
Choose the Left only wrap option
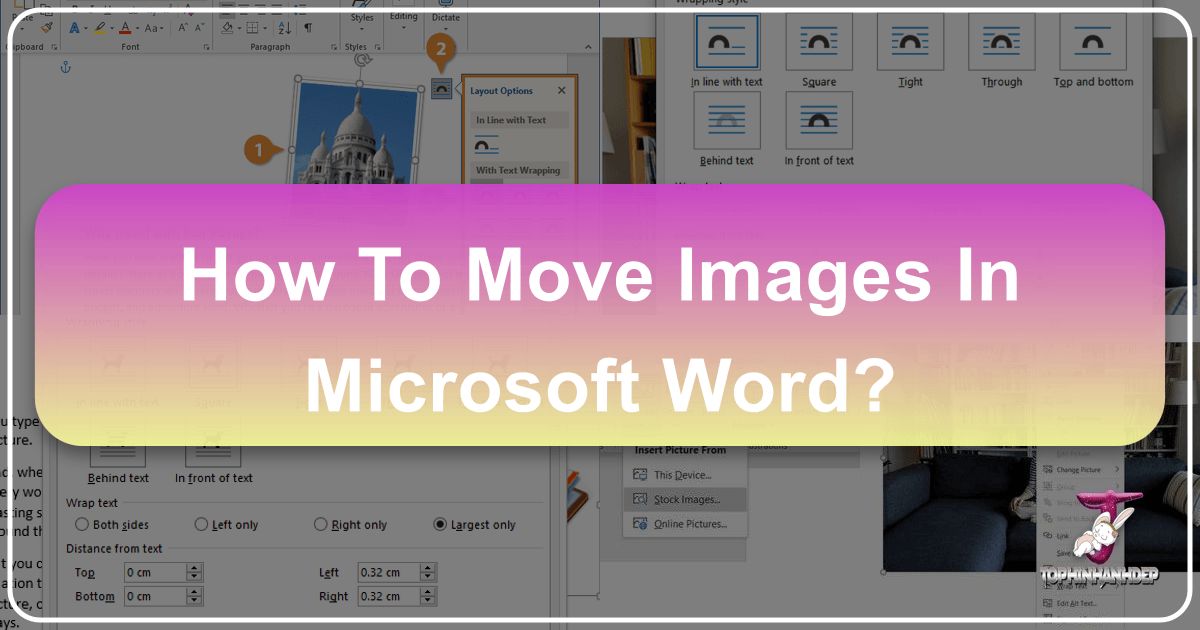pos(202,524)
